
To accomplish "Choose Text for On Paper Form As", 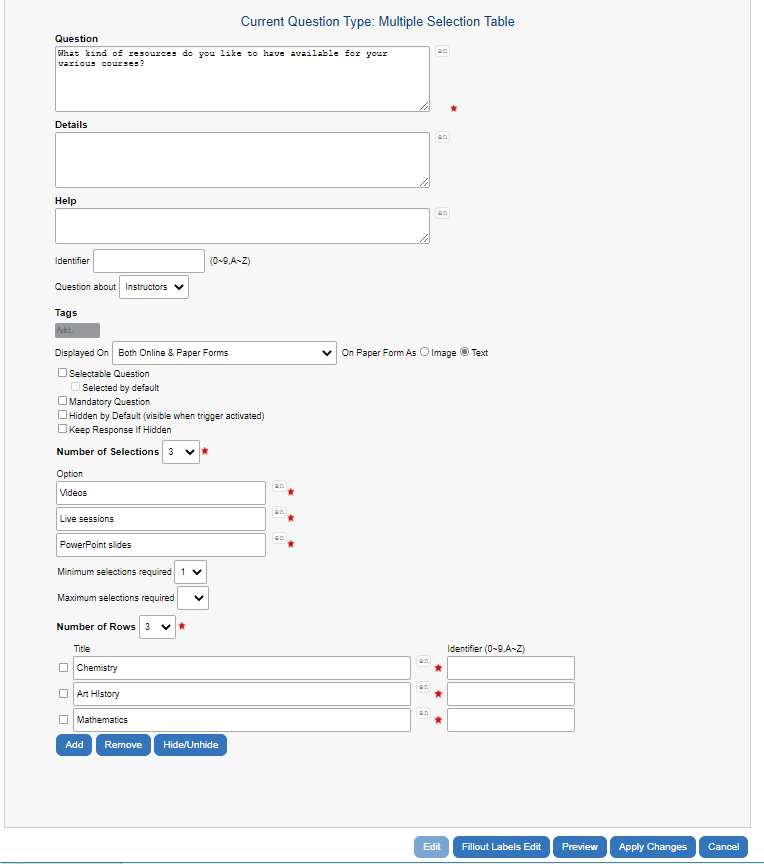I will (x=465, y=352).
